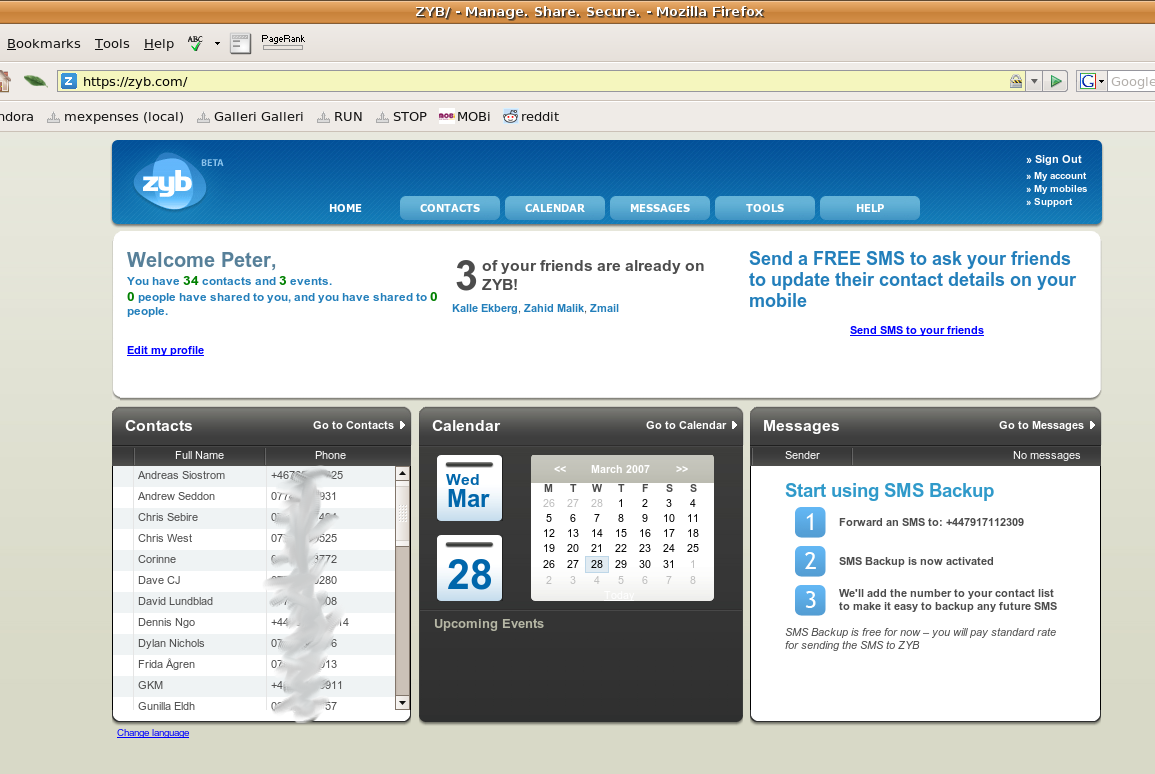
Task: Open Zmail friend link
Action: [604, 308]
